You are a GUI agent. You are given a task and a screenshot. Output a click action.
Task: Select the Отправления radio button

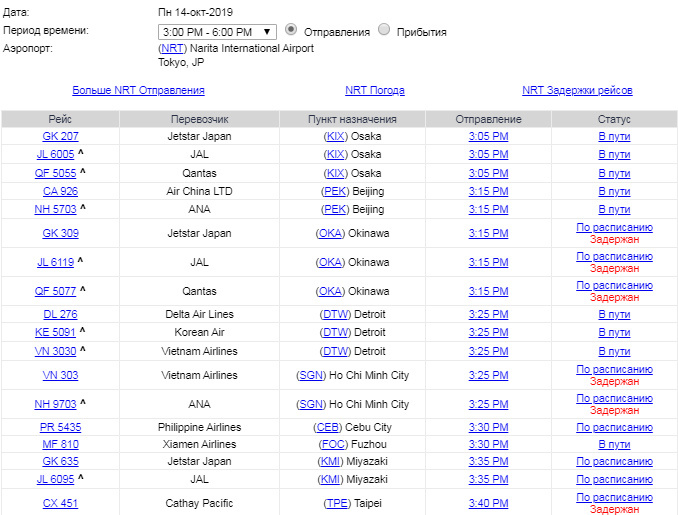point(291,30)
